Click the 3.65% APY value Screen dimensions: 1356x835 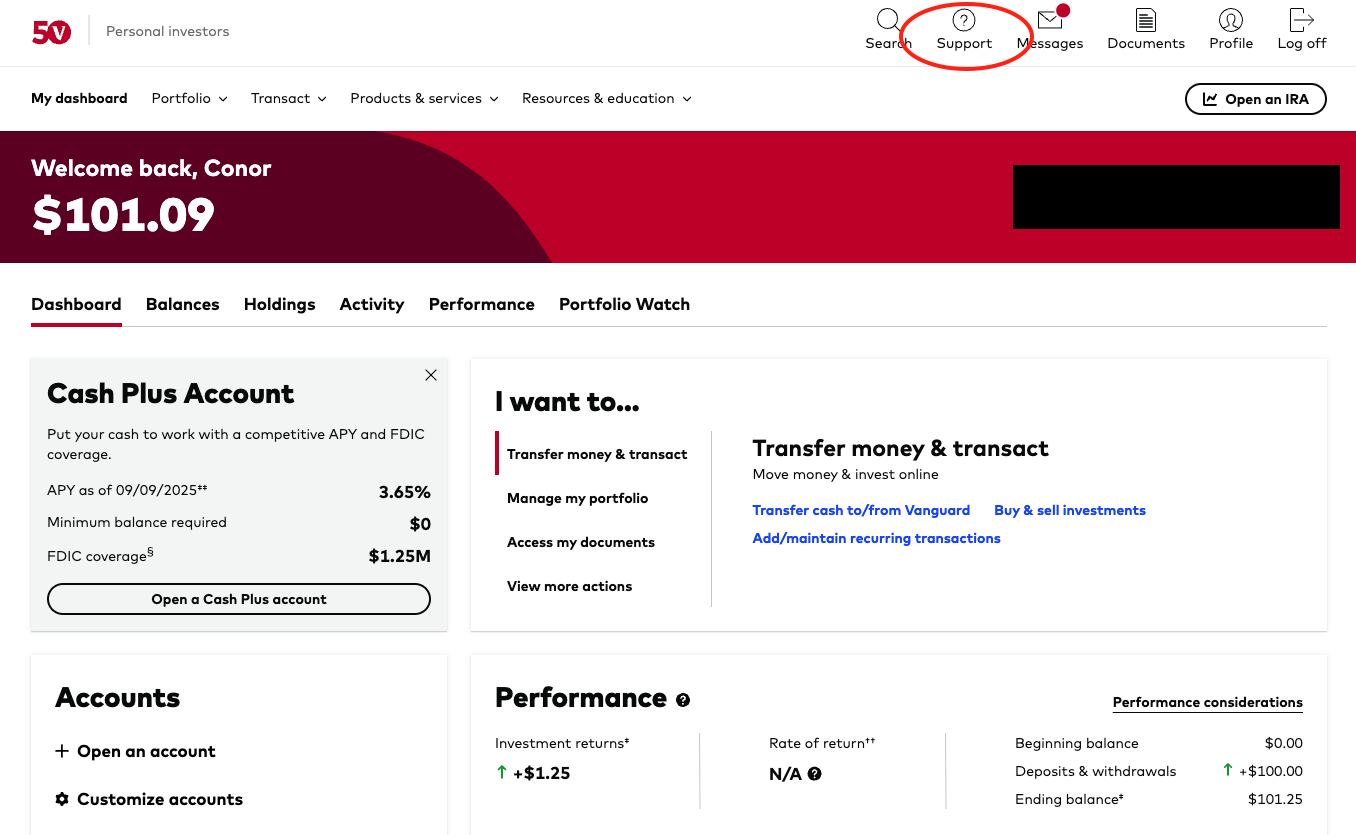pos(405,492)
